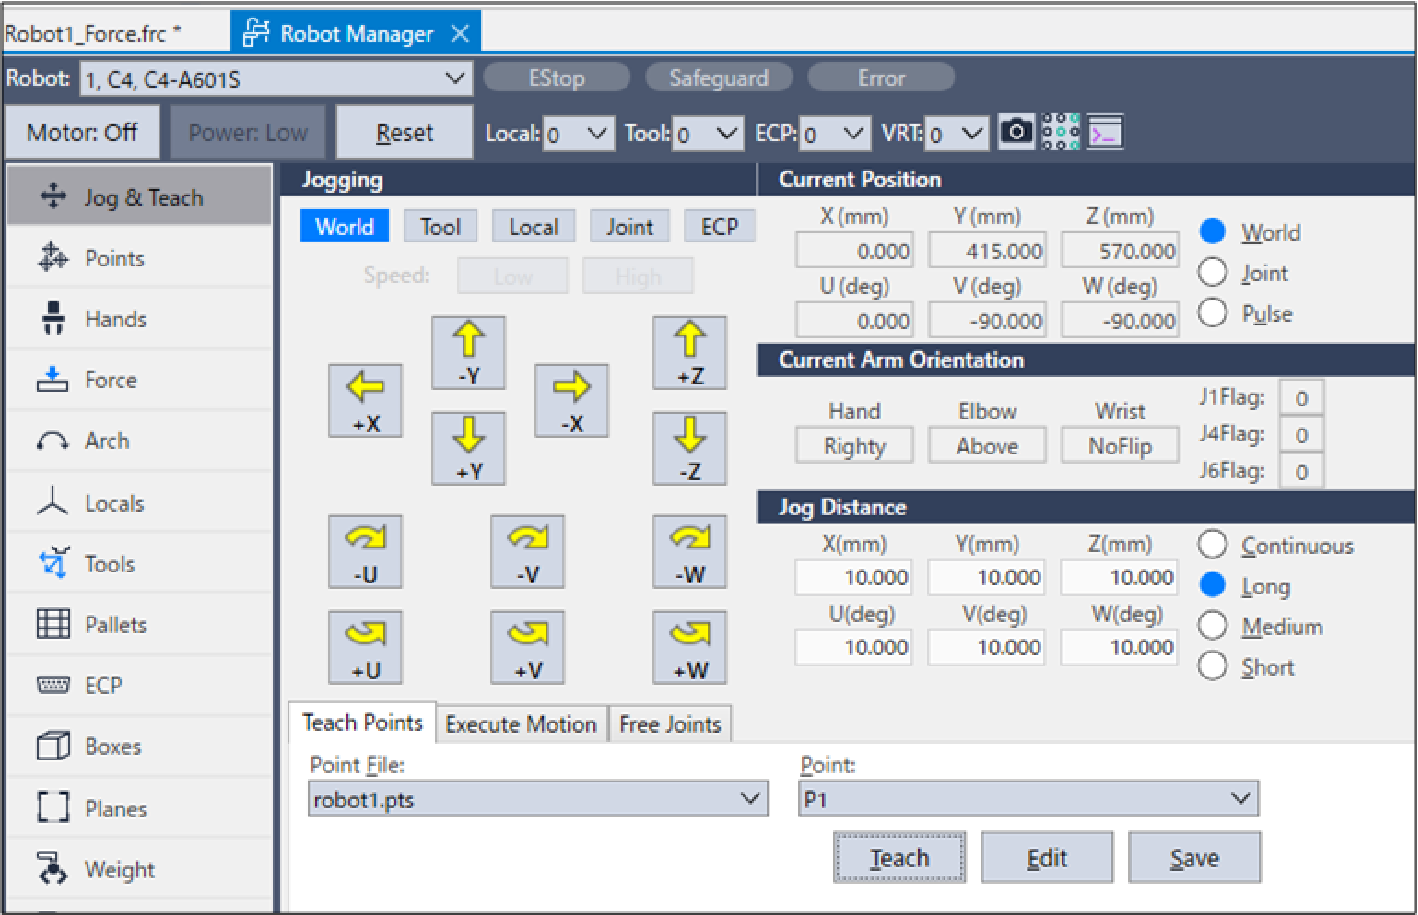Click the X(mm) jog distance field
The width and height of the screenshot is (1418, 915).
[x=853, y=577]
